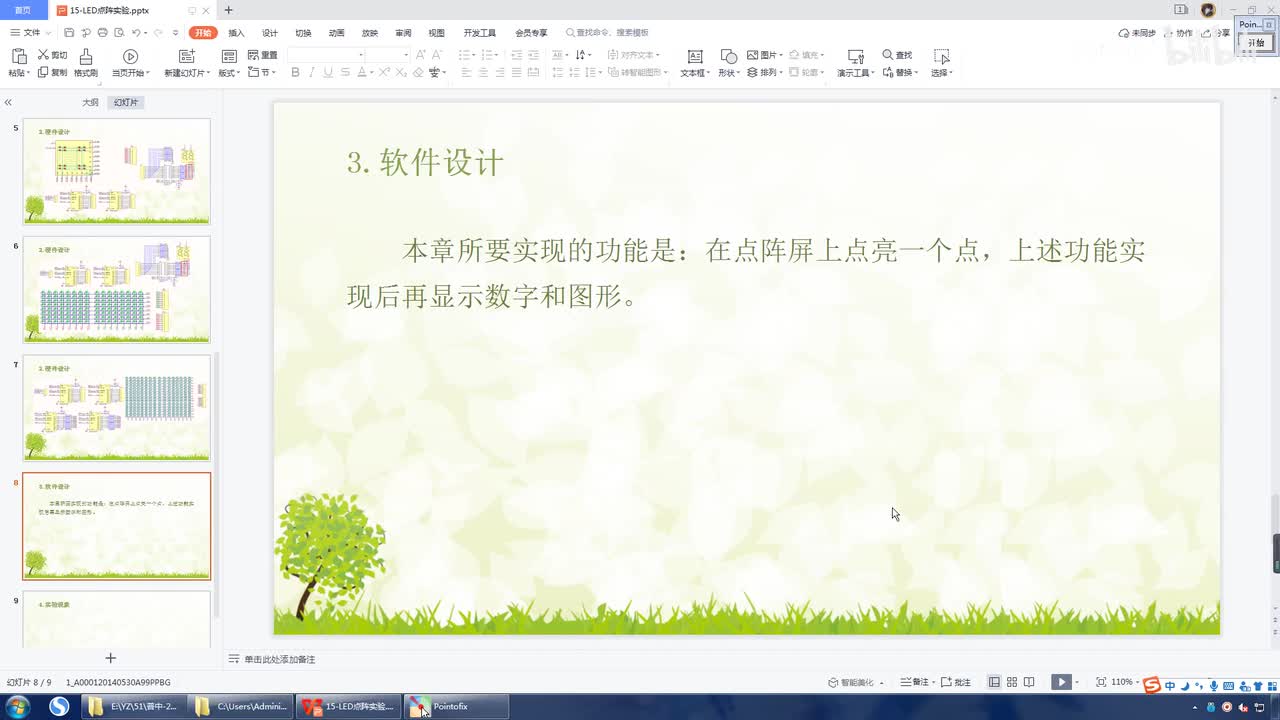Click the 查找 find magnifier
The image size is (1280, 720).
pyautogui.click(x=888, y=55)
